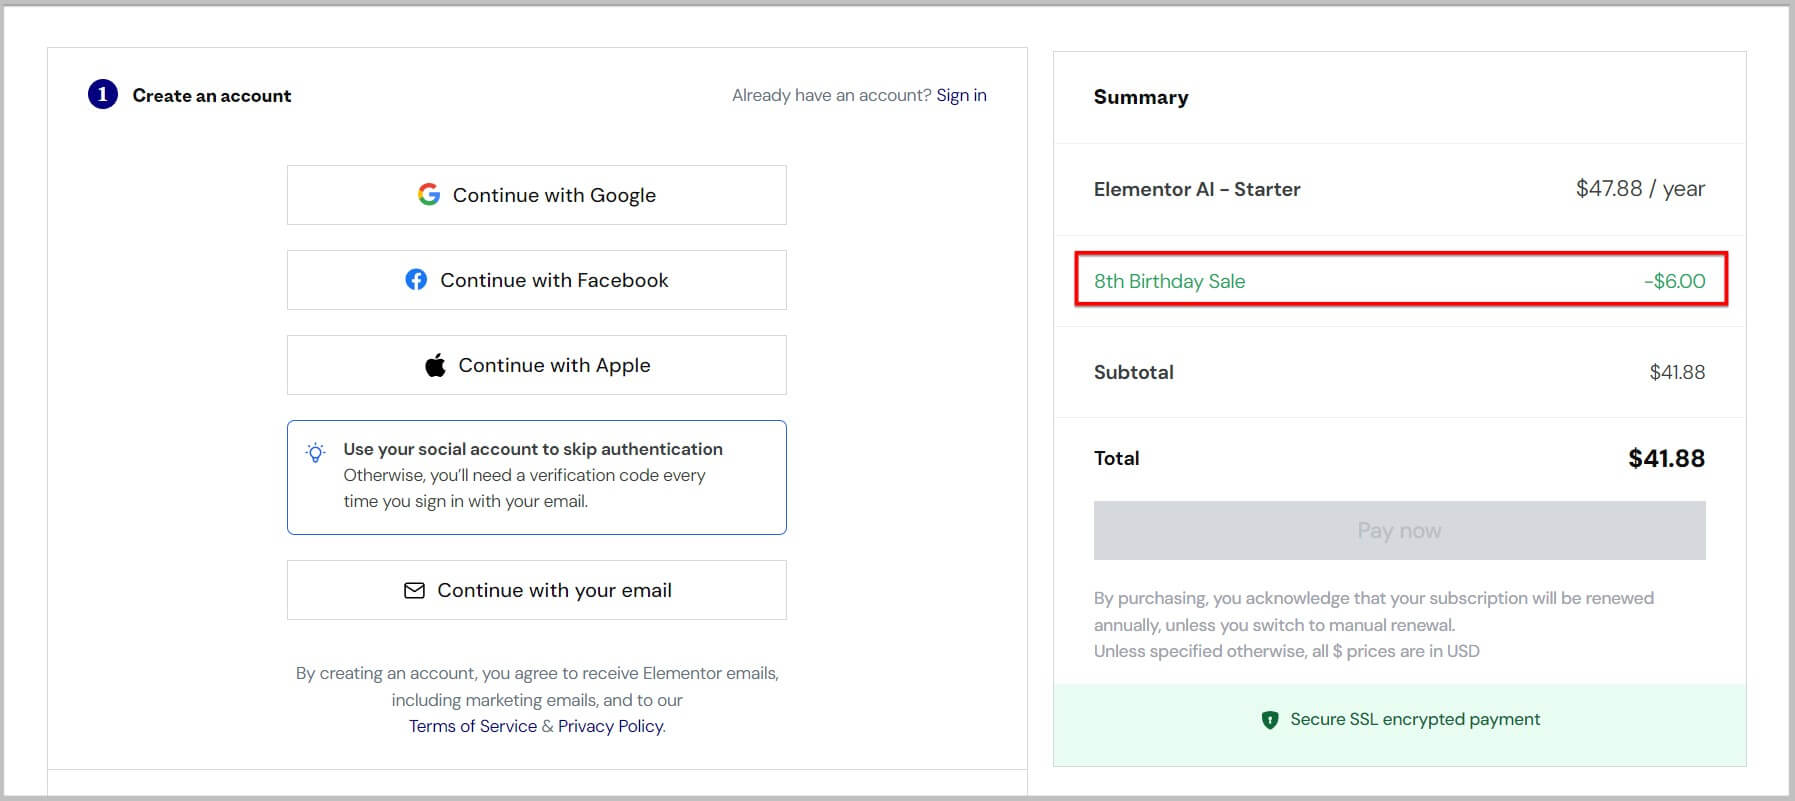Click the Apple logo icon

pos(435,365)
